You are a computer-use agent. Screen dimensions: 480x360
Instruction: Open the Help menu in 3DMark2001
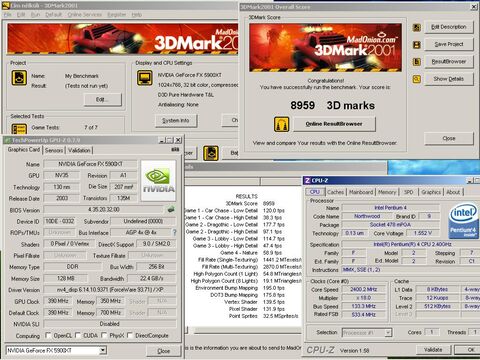tap(136, 15)
